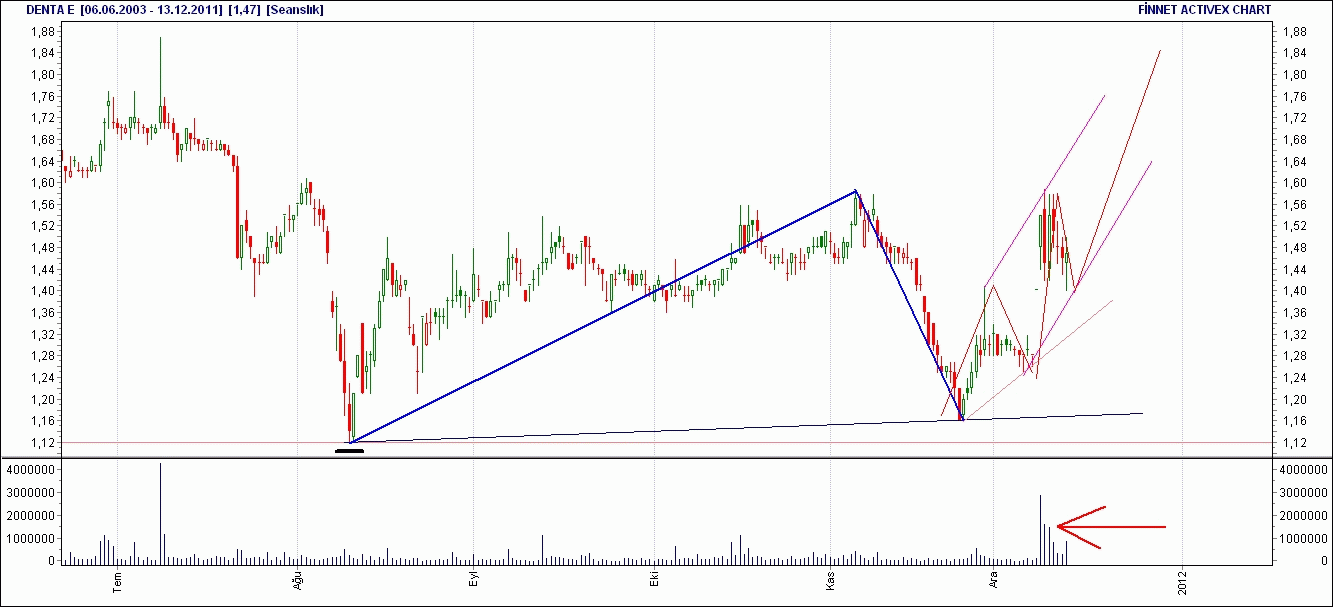The height and width of the screenshot is (607, 1333).
Task: Click the 1,84 price label on right axis
Action: pos(1294,53)
